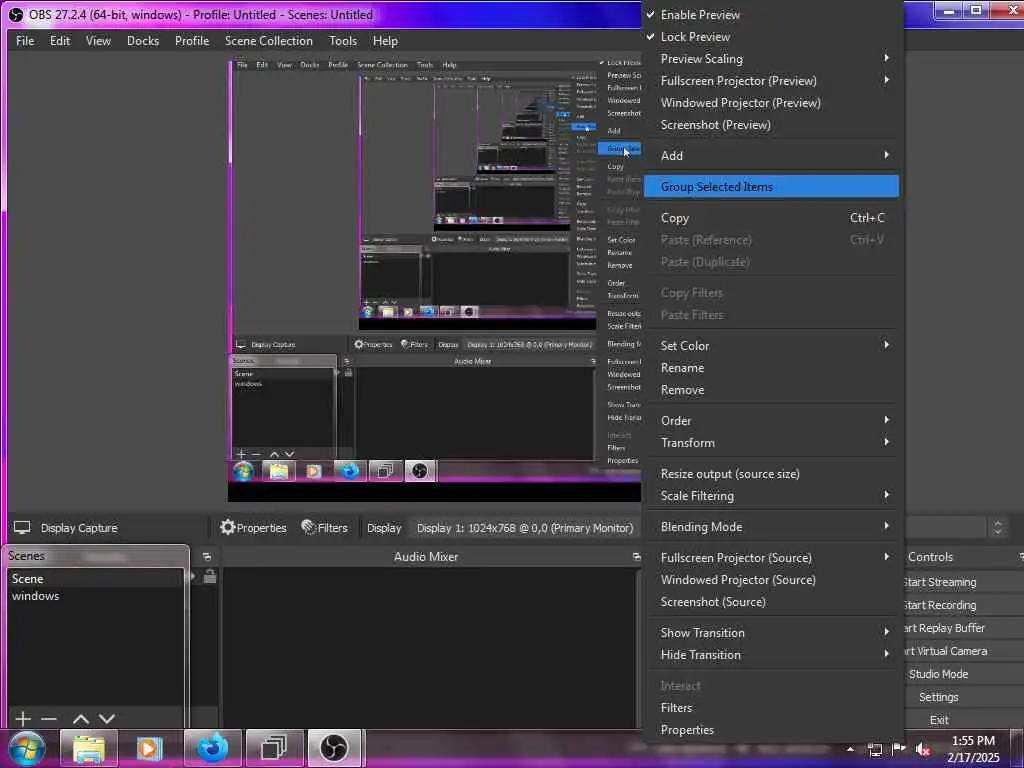Screen dimensions: 1024x768
Task: Expand Scale Filtering submenu
Action: [x=771, y=496]
